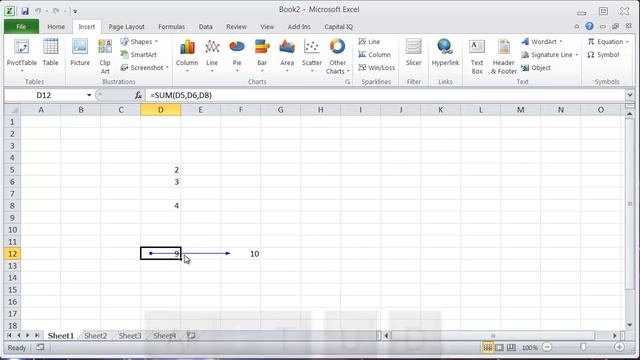Insert a Text Box
Screen dimensions: 640x360
click(477, 56)
